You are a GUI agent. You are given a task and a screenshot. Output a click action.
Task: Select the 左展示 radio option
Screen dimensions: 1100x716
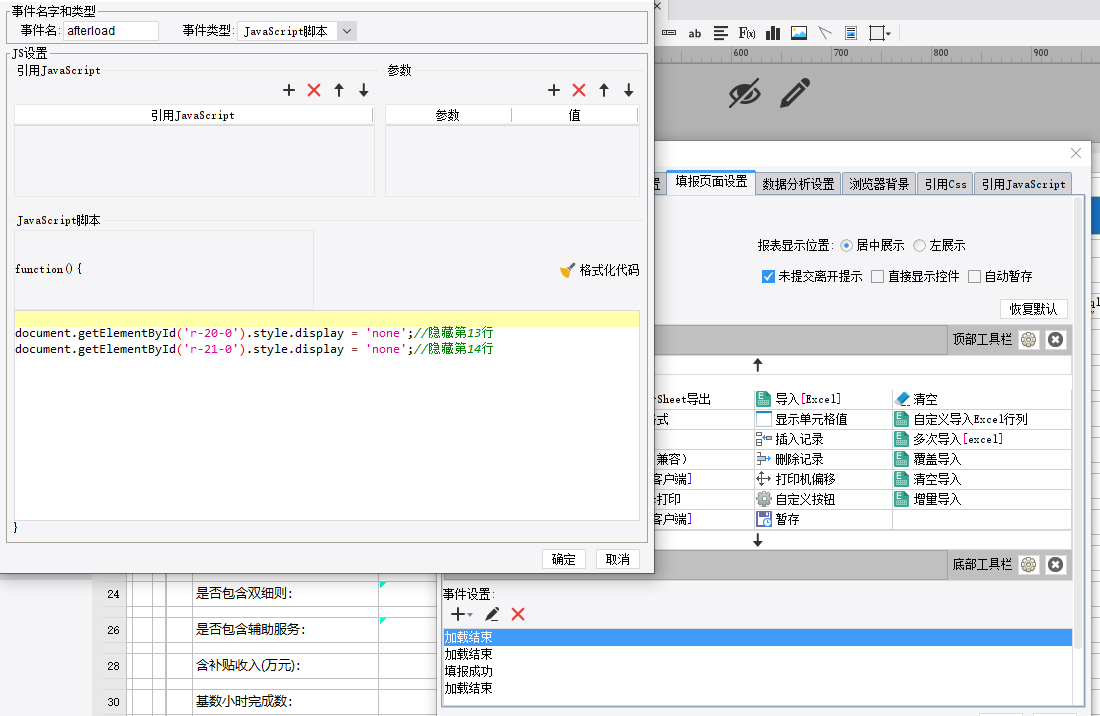919,245
